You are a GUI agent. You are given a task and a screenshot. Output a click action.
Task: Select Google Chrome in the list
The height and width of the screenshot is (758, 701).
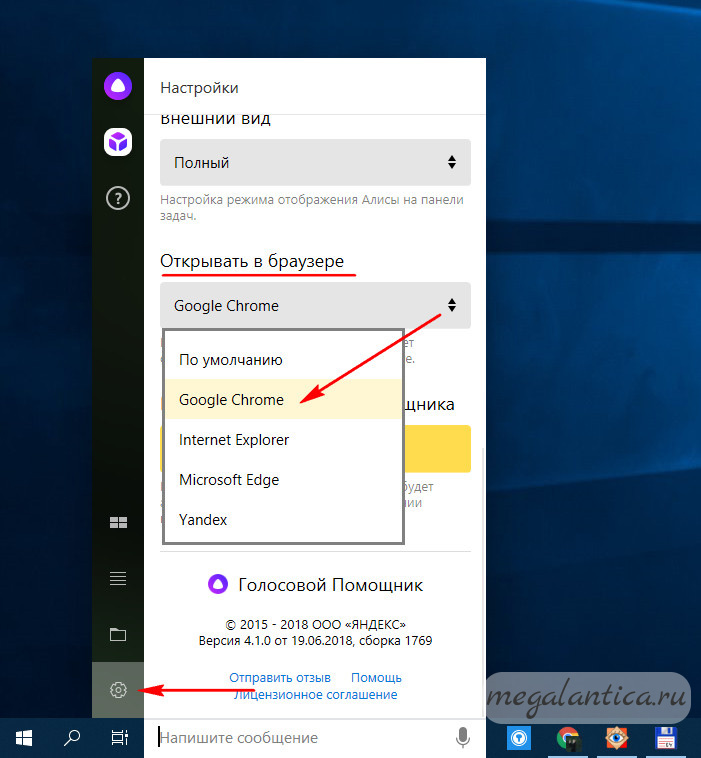pos(283,399)
